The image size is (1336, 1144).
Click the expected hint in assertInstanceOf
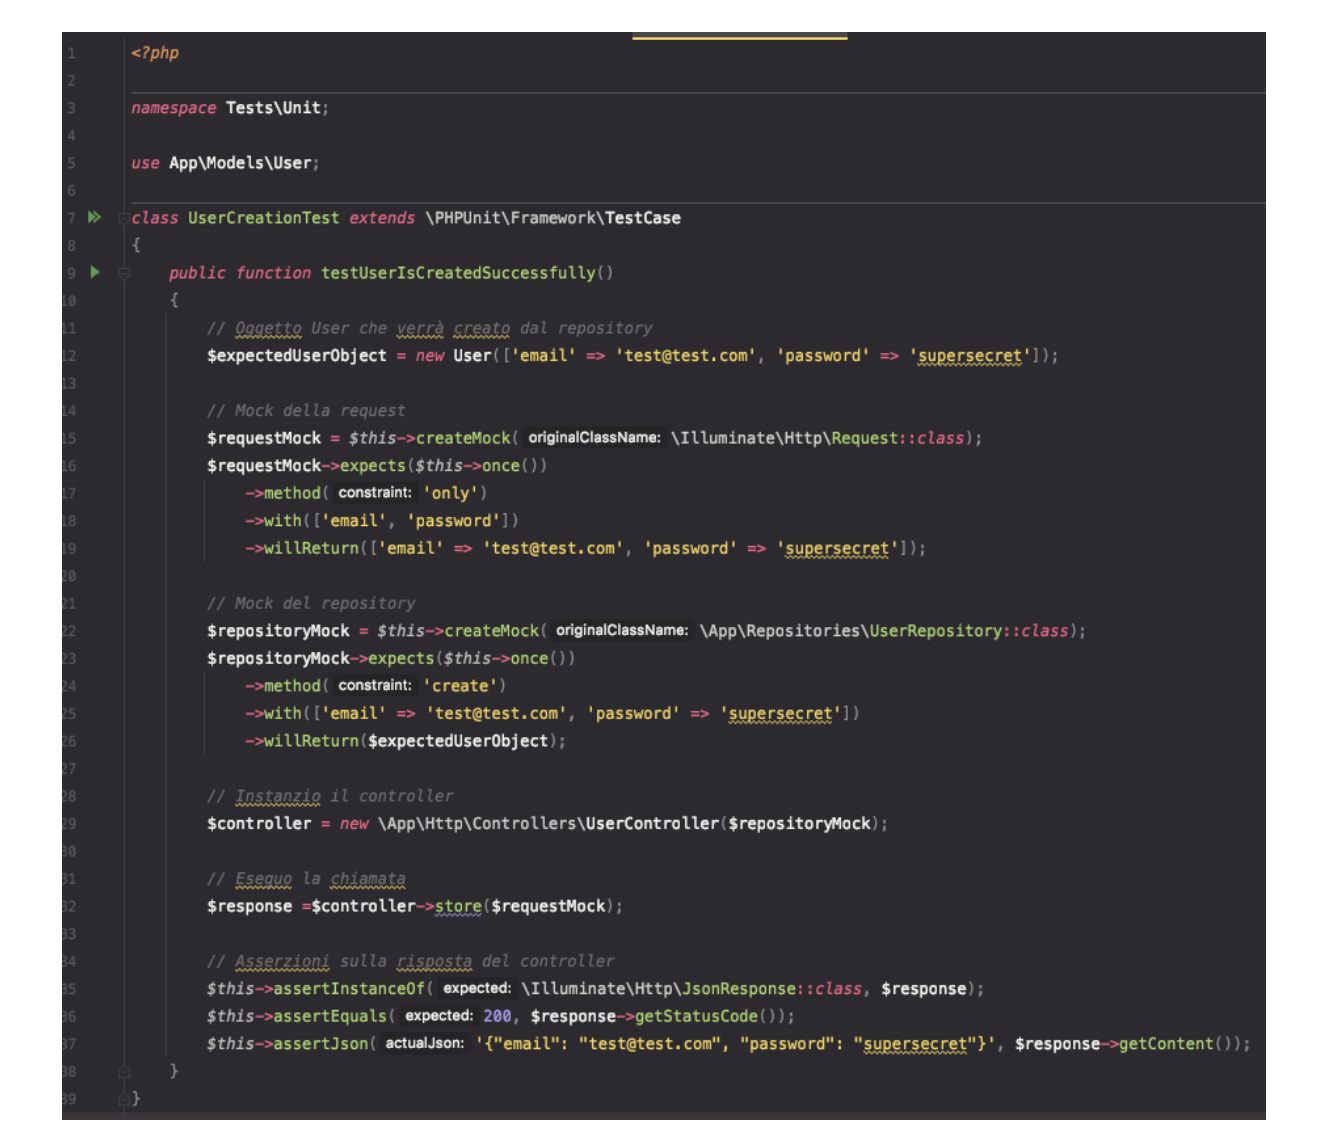(477, 989)
